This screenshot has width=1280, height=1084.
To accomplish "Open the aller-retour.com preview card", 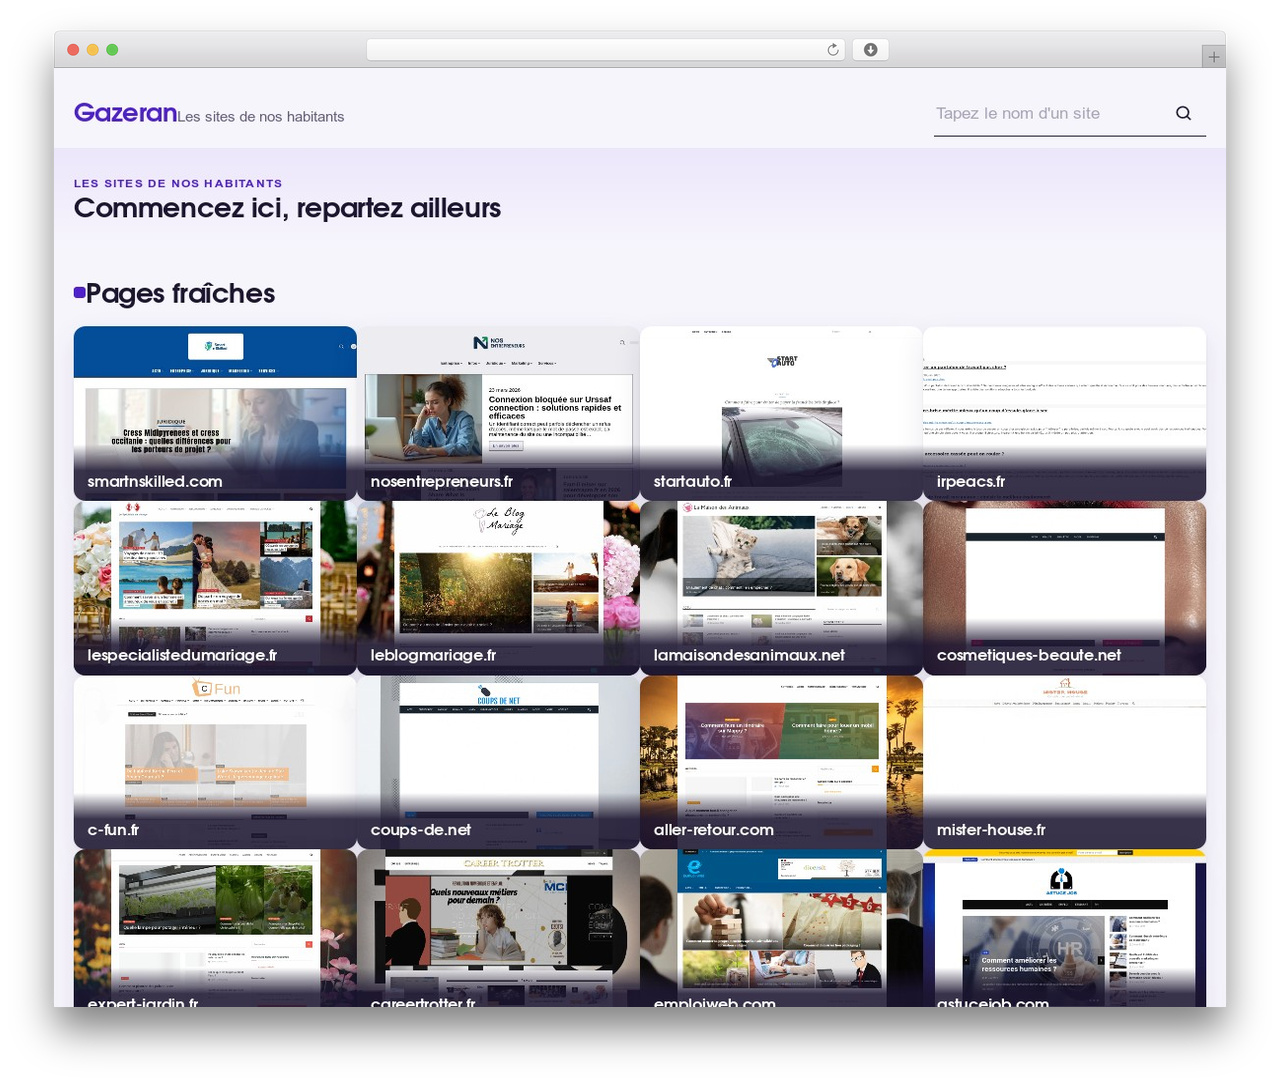I will tap(781, 762).
